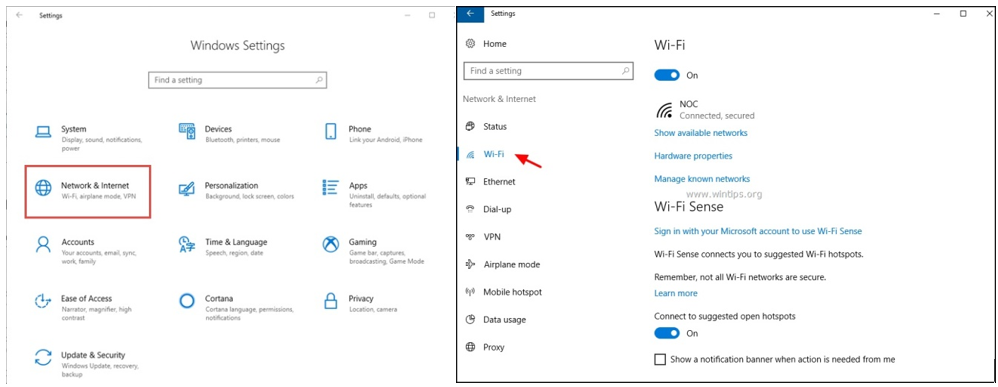The image size is (998, 387).
Task: Open Cortana circle icon
Action: click(186, 301)
